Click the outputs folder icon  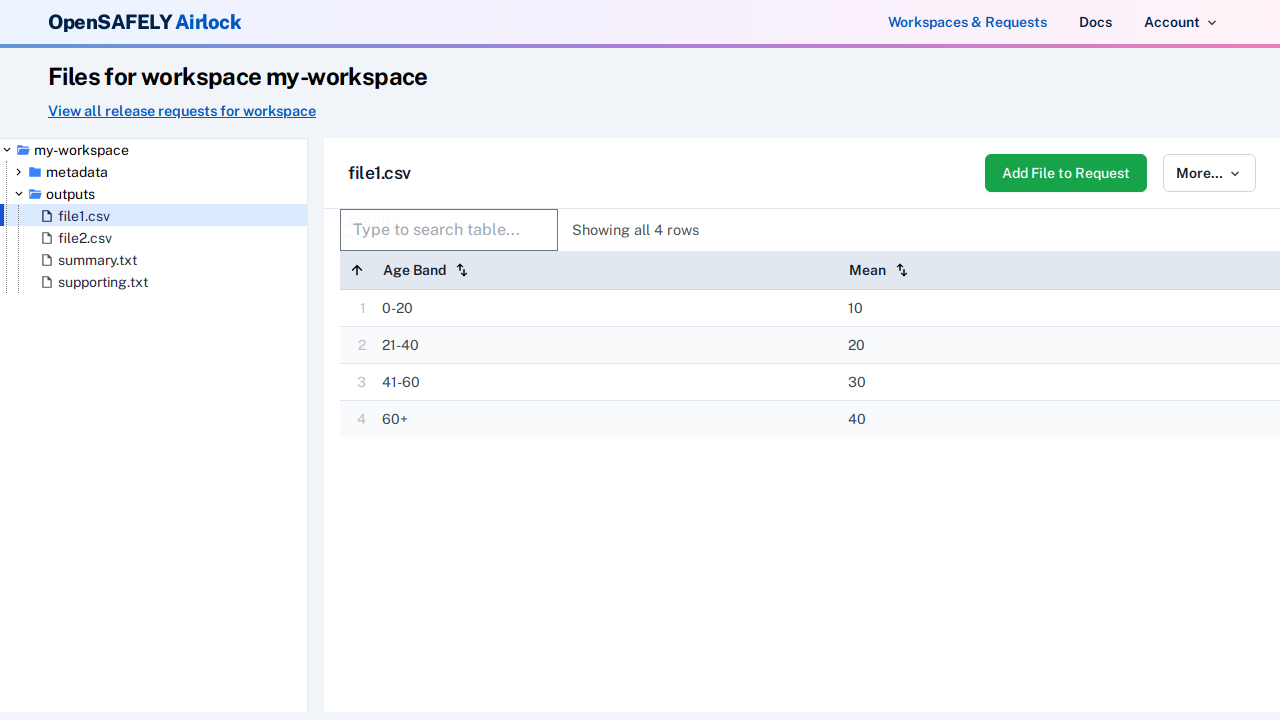[x=35, y=194]
